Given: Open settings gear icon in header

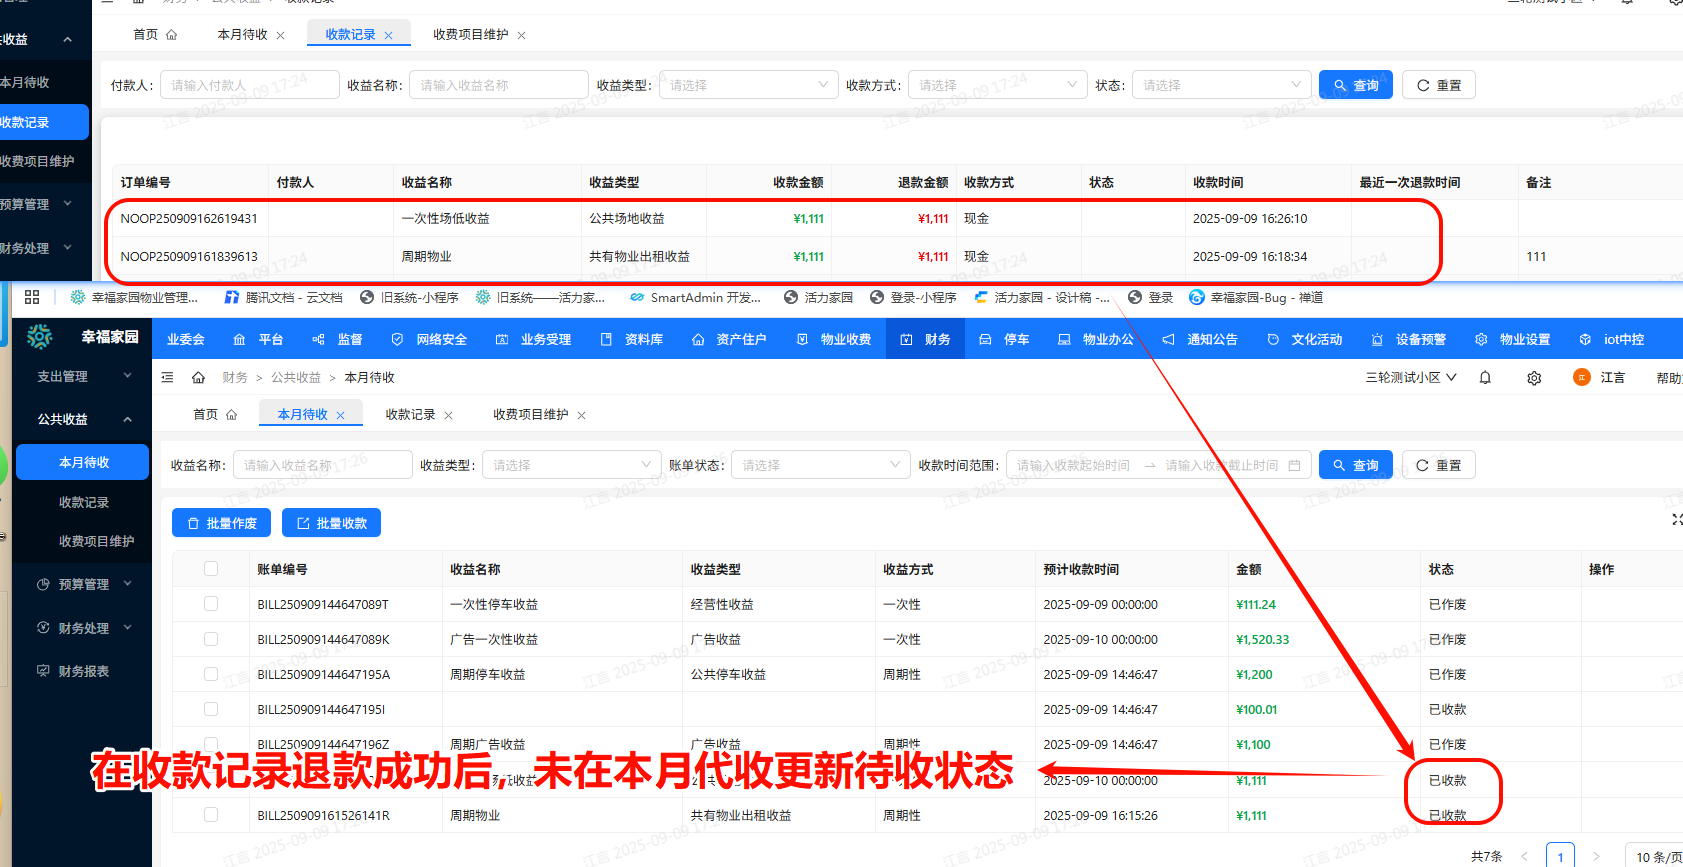Looking at the screenshot, I should (1534, 378).
